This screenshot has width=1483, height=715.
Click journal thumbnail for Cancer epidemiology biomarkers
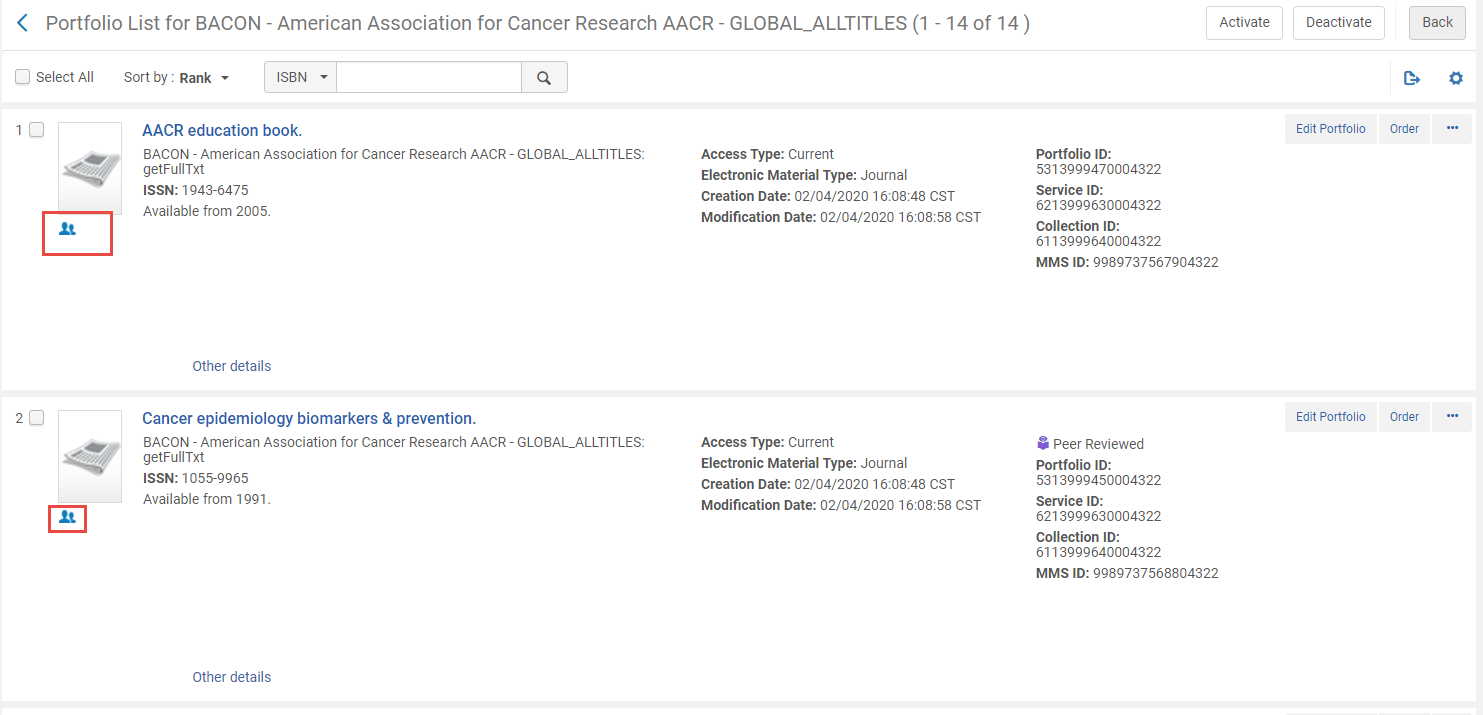[90, 456]
